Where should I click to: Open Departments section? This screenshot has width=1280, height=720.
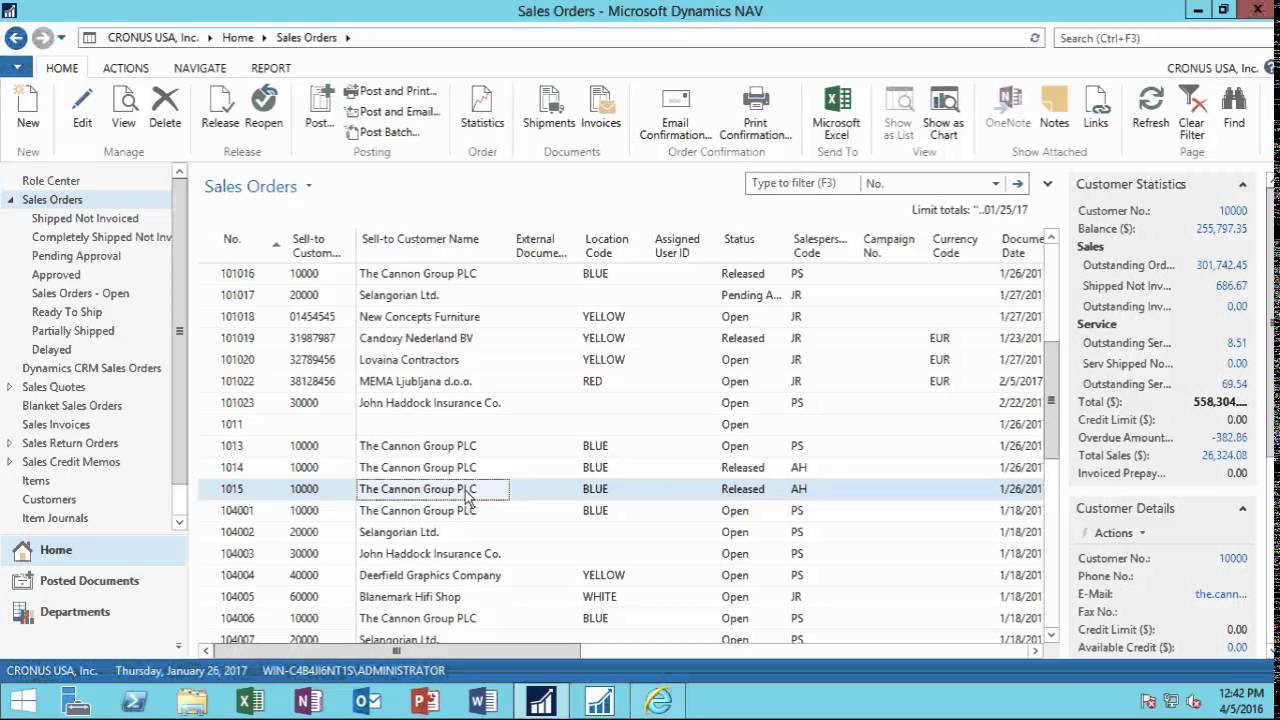pyautogui.click(x=93, y=612)
